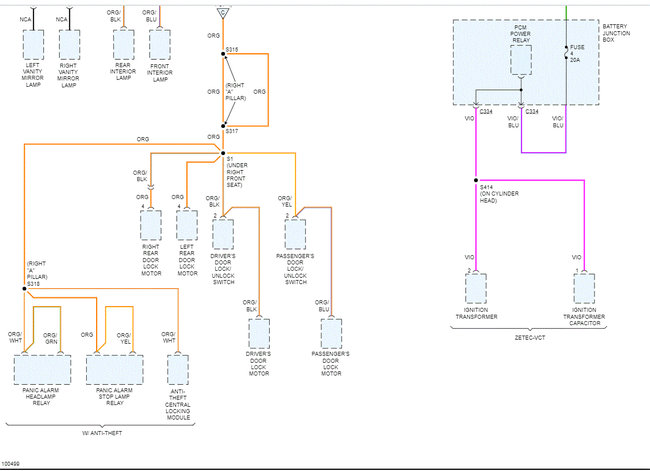
Task: Click the 'FUSE 4 20A' label
Action: coord(576,53)
